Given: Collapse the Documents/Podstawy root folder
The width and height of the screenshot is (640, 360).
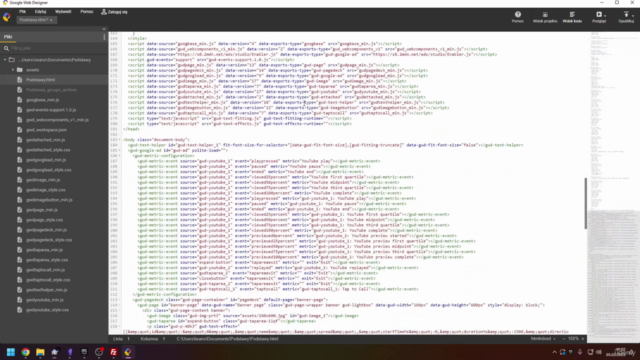Looking at the screenshot, I should pyautogui.click(x=5, y=60).
